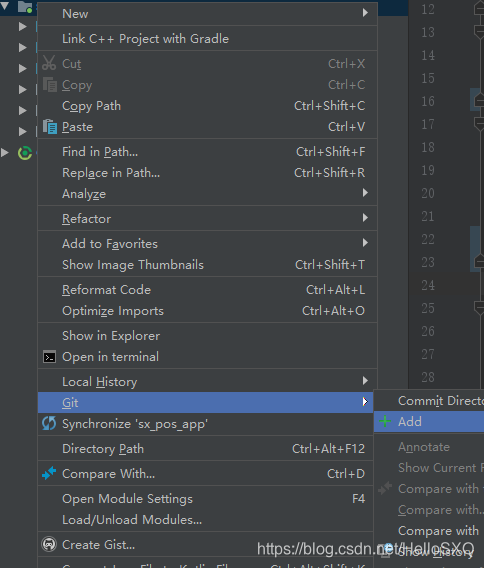The width and height of the screenshot is (484, 568).
Task: Collapse the top project folder arrow
Action: tap(4, 5)
